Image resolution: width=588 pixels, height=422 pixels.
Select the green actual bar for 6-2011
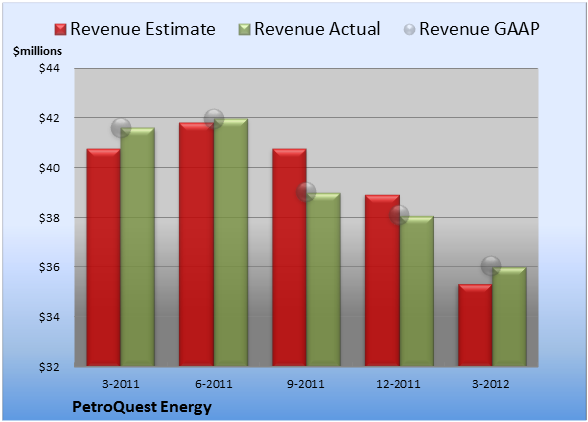point(231,242)
